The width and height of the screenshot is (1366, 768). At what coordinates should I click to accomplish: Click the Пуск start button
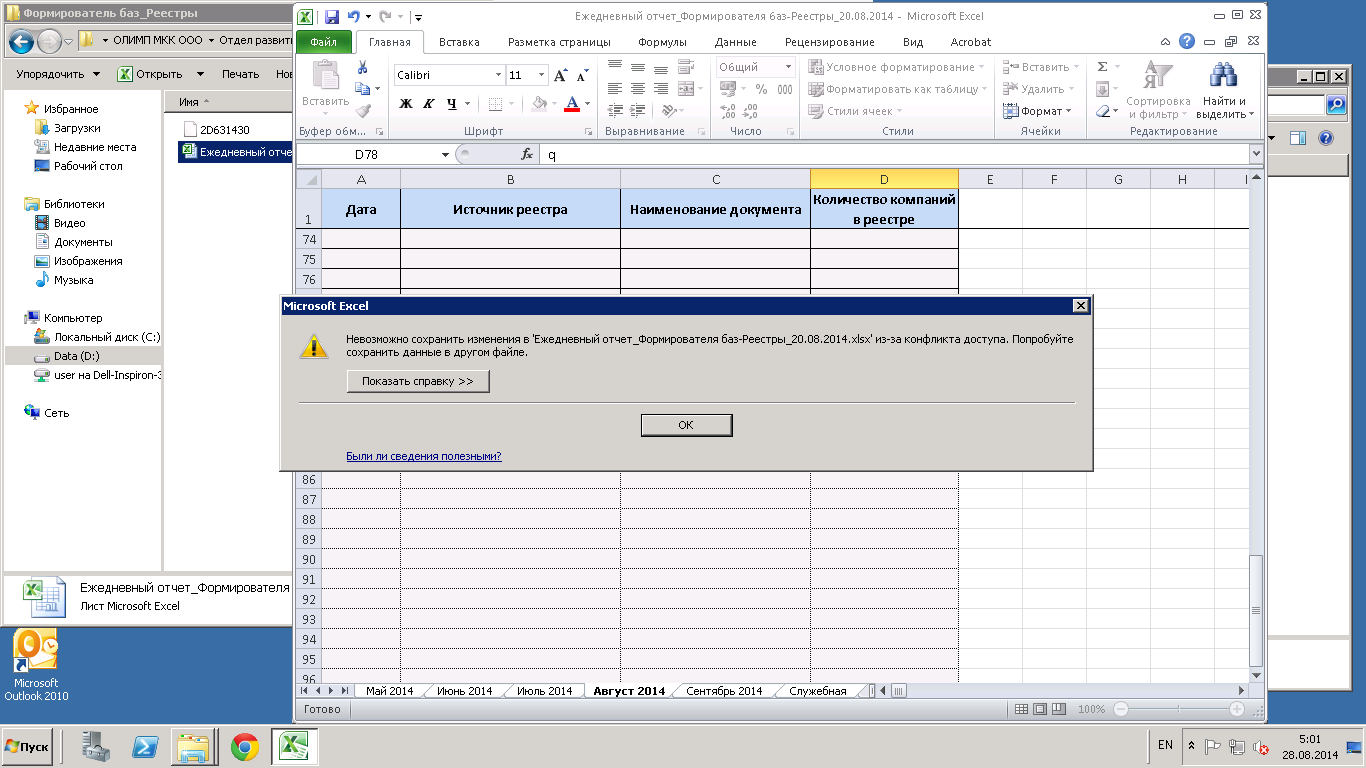pos(28,746)
